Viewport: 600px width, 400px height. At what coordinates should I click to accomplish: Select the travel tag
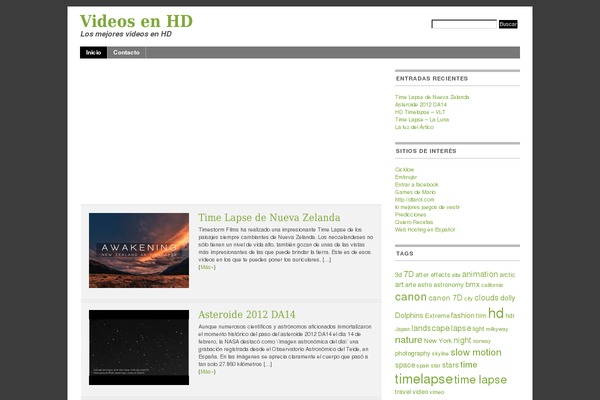(x=403, y=392)
